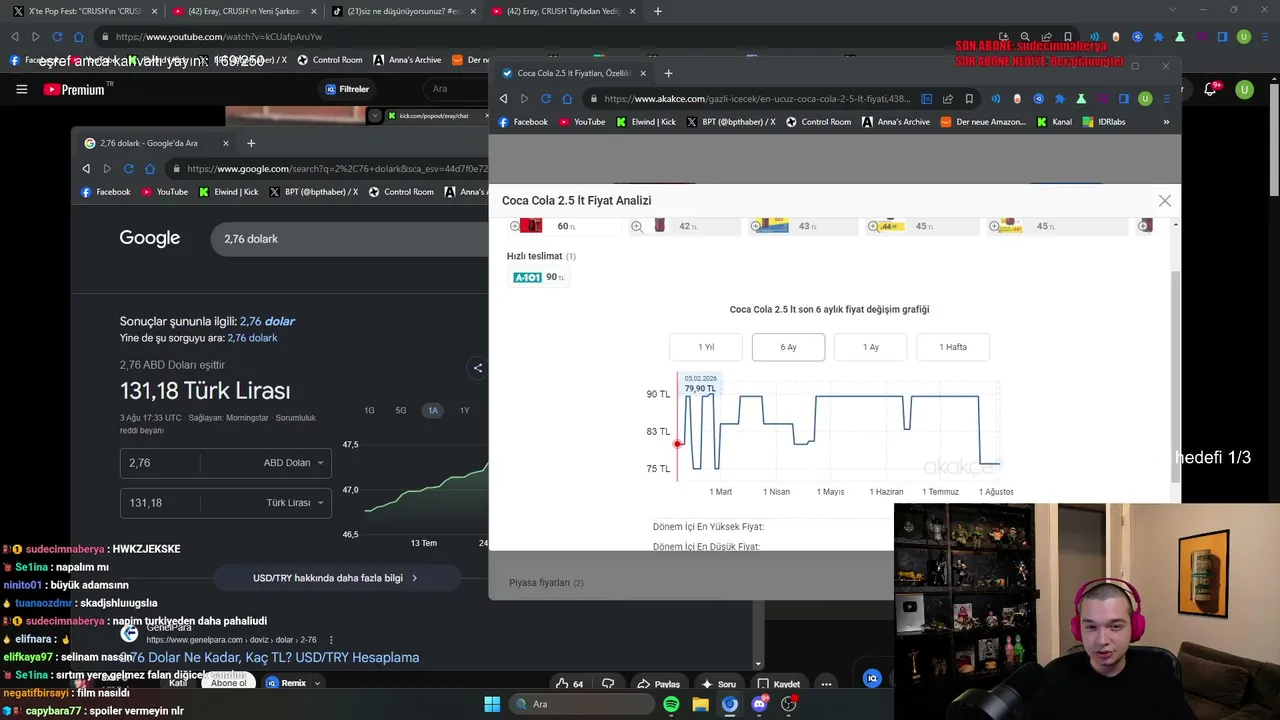Viewport: 1280px width, 720px height.
Task: Like the YouTube video
Action: point(570,684)
